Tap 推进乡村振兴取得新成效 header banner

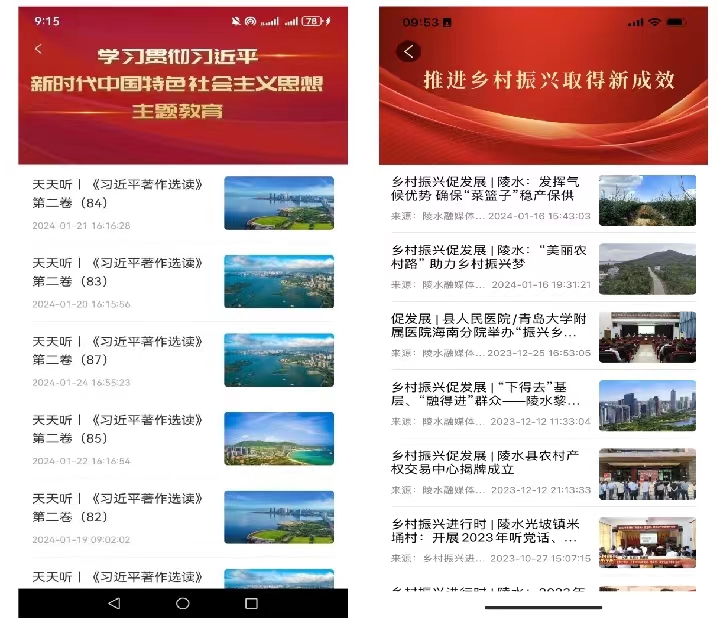tap(550, 80)
